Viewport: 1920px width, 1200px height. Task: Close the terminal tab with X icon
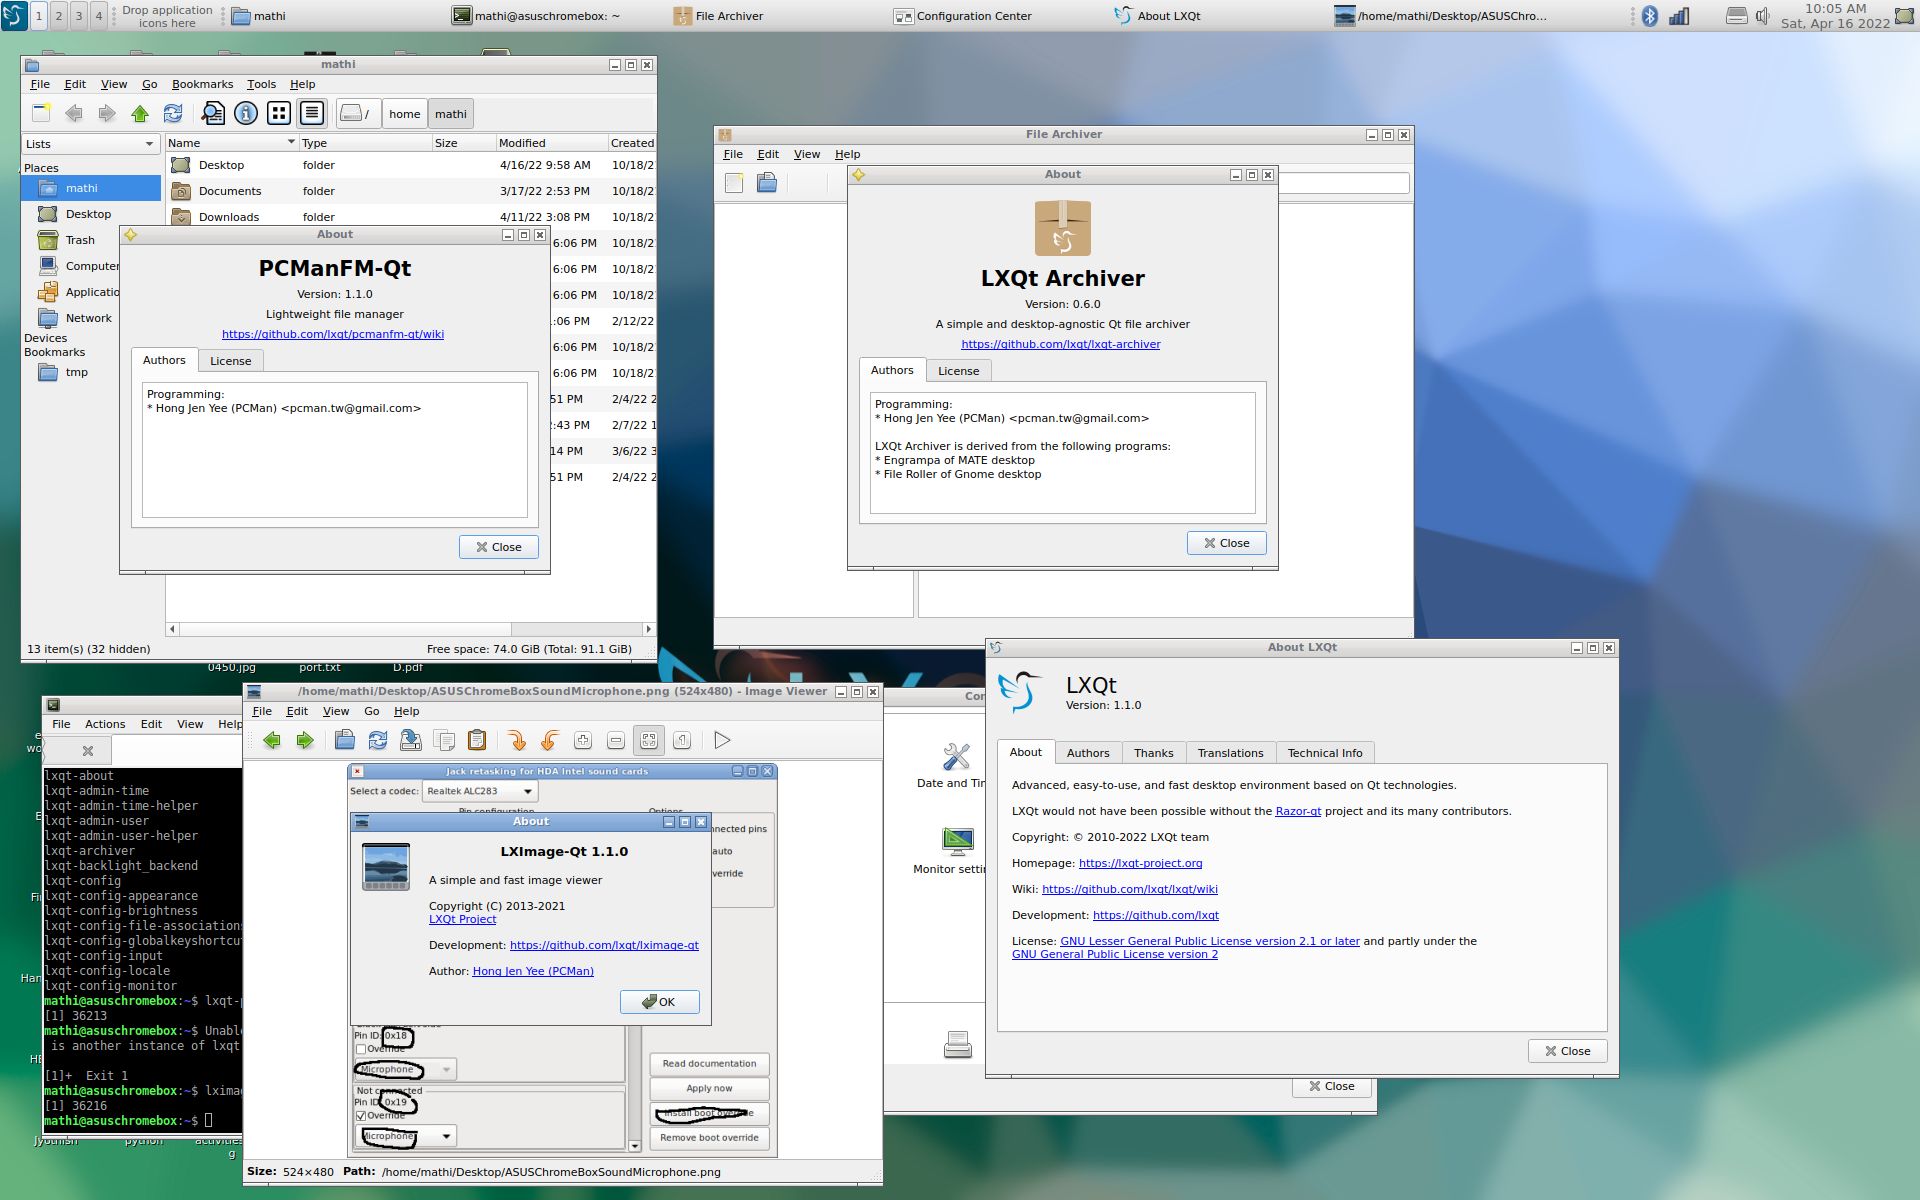click(88, 750)
